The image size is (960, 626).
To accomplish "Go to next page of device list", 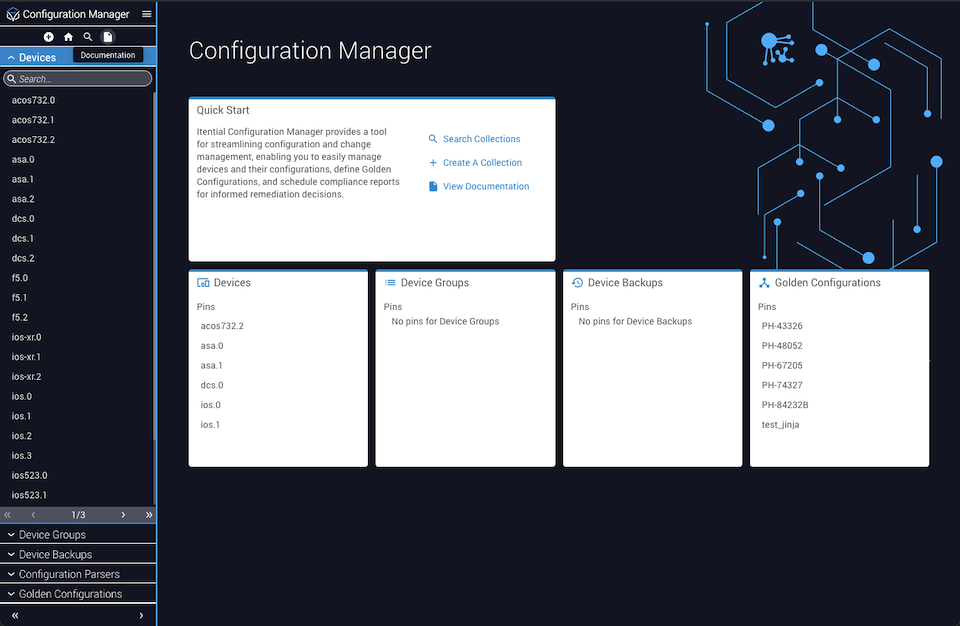I will coord(123,515).
